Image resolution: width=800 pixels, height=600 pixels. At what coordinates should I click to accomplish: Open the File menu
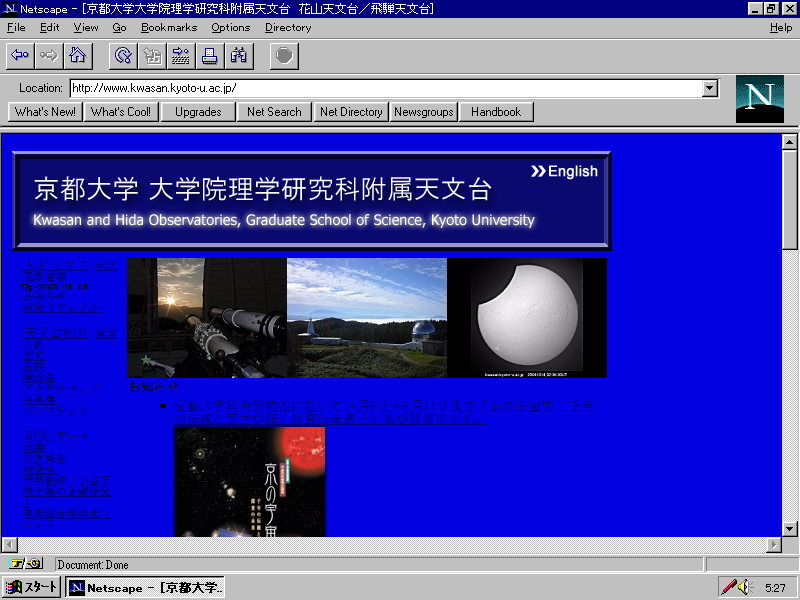tap(16, 28)
